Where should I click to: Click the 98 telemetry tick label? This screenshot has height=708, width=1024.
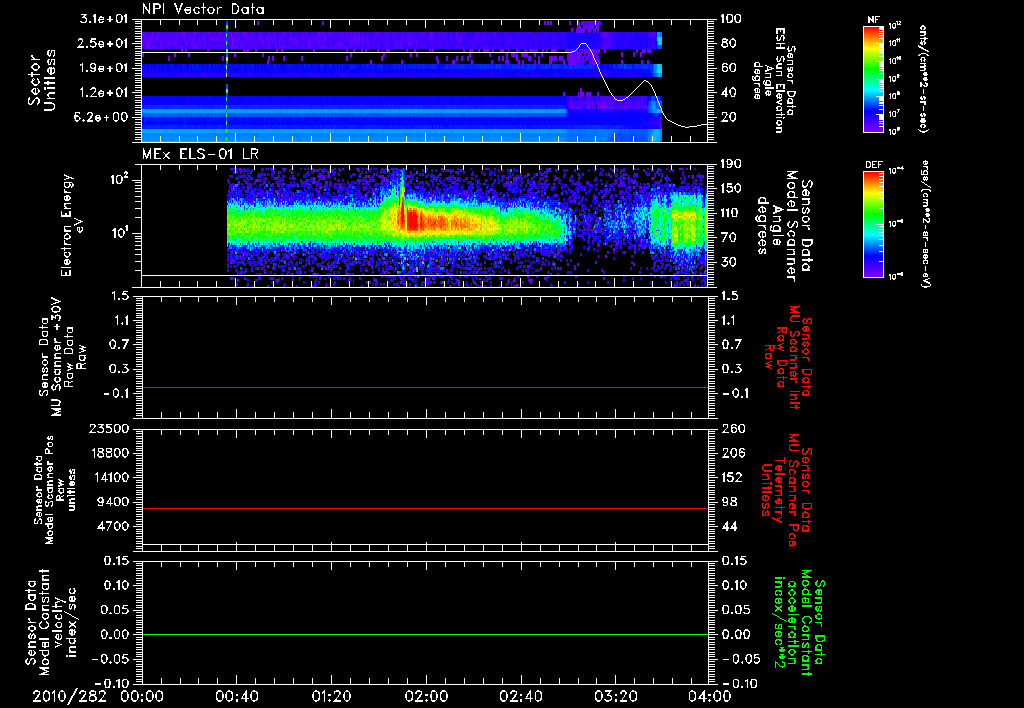click(729, 502)
